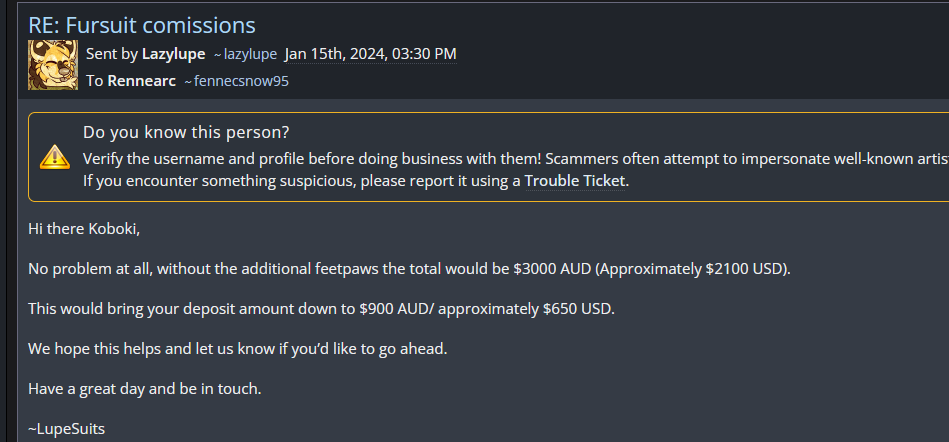
Task: Click the line about the $900 AUD deposit
Action: [x=321, y=309]
